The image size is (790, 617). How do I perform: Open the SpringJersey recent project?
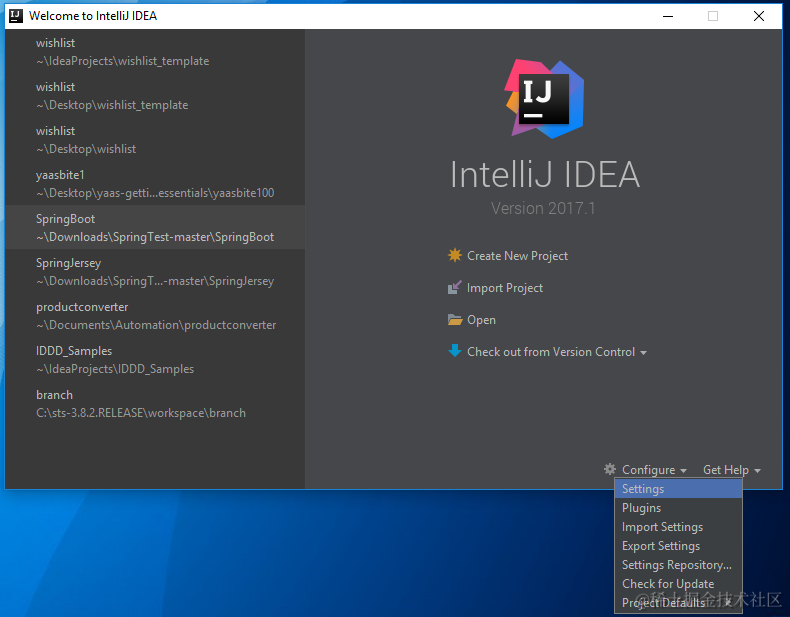click(155, 271)
